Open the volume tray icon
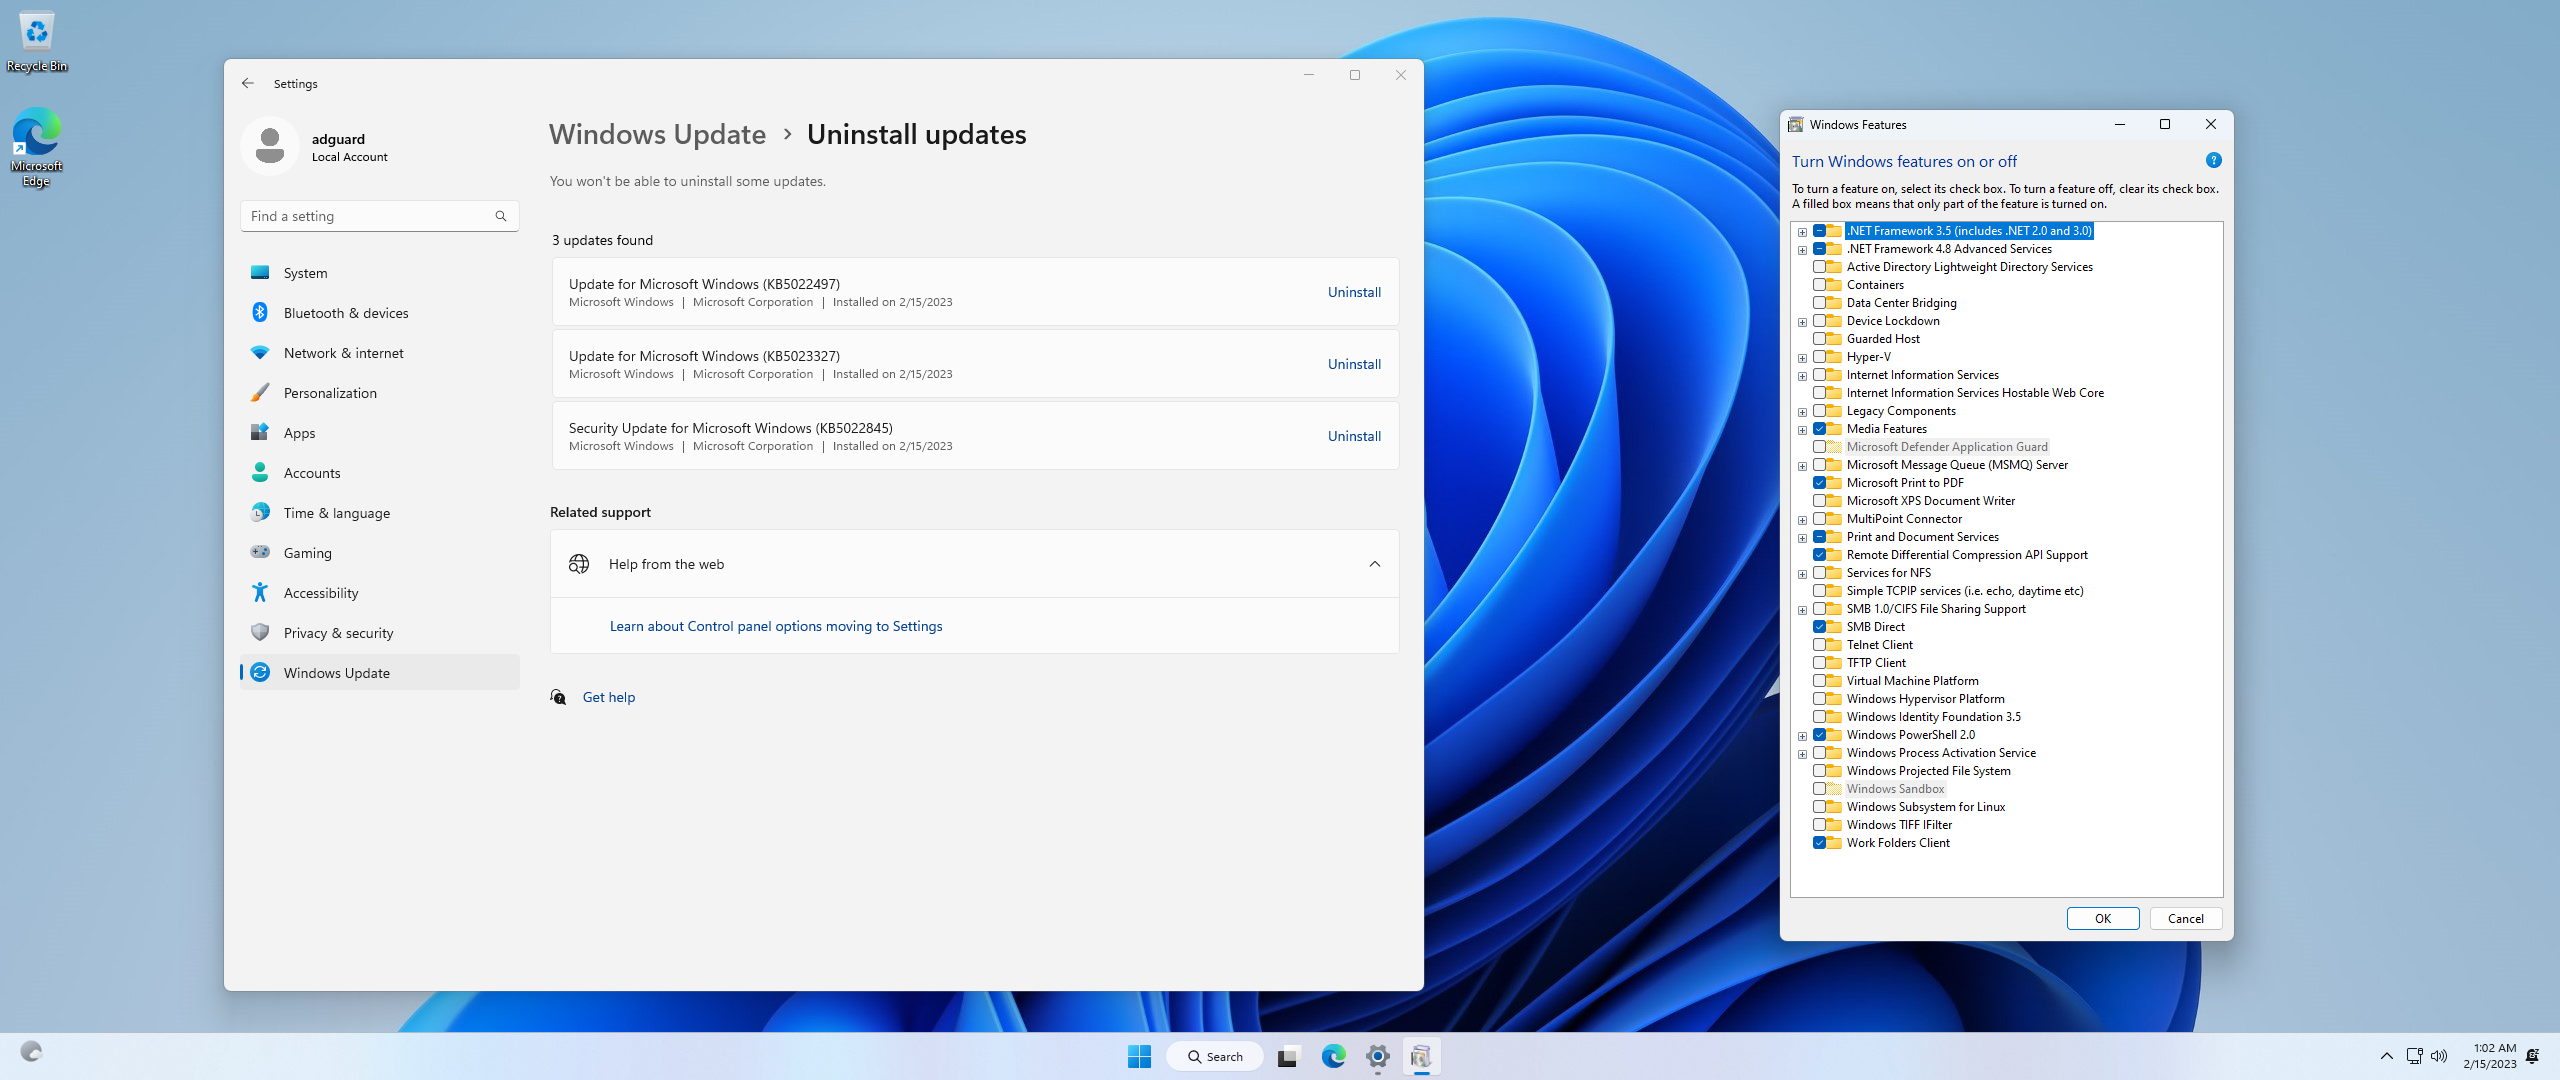Viewport: 2560px width, 1080px height. [x=2439, y=1056]
